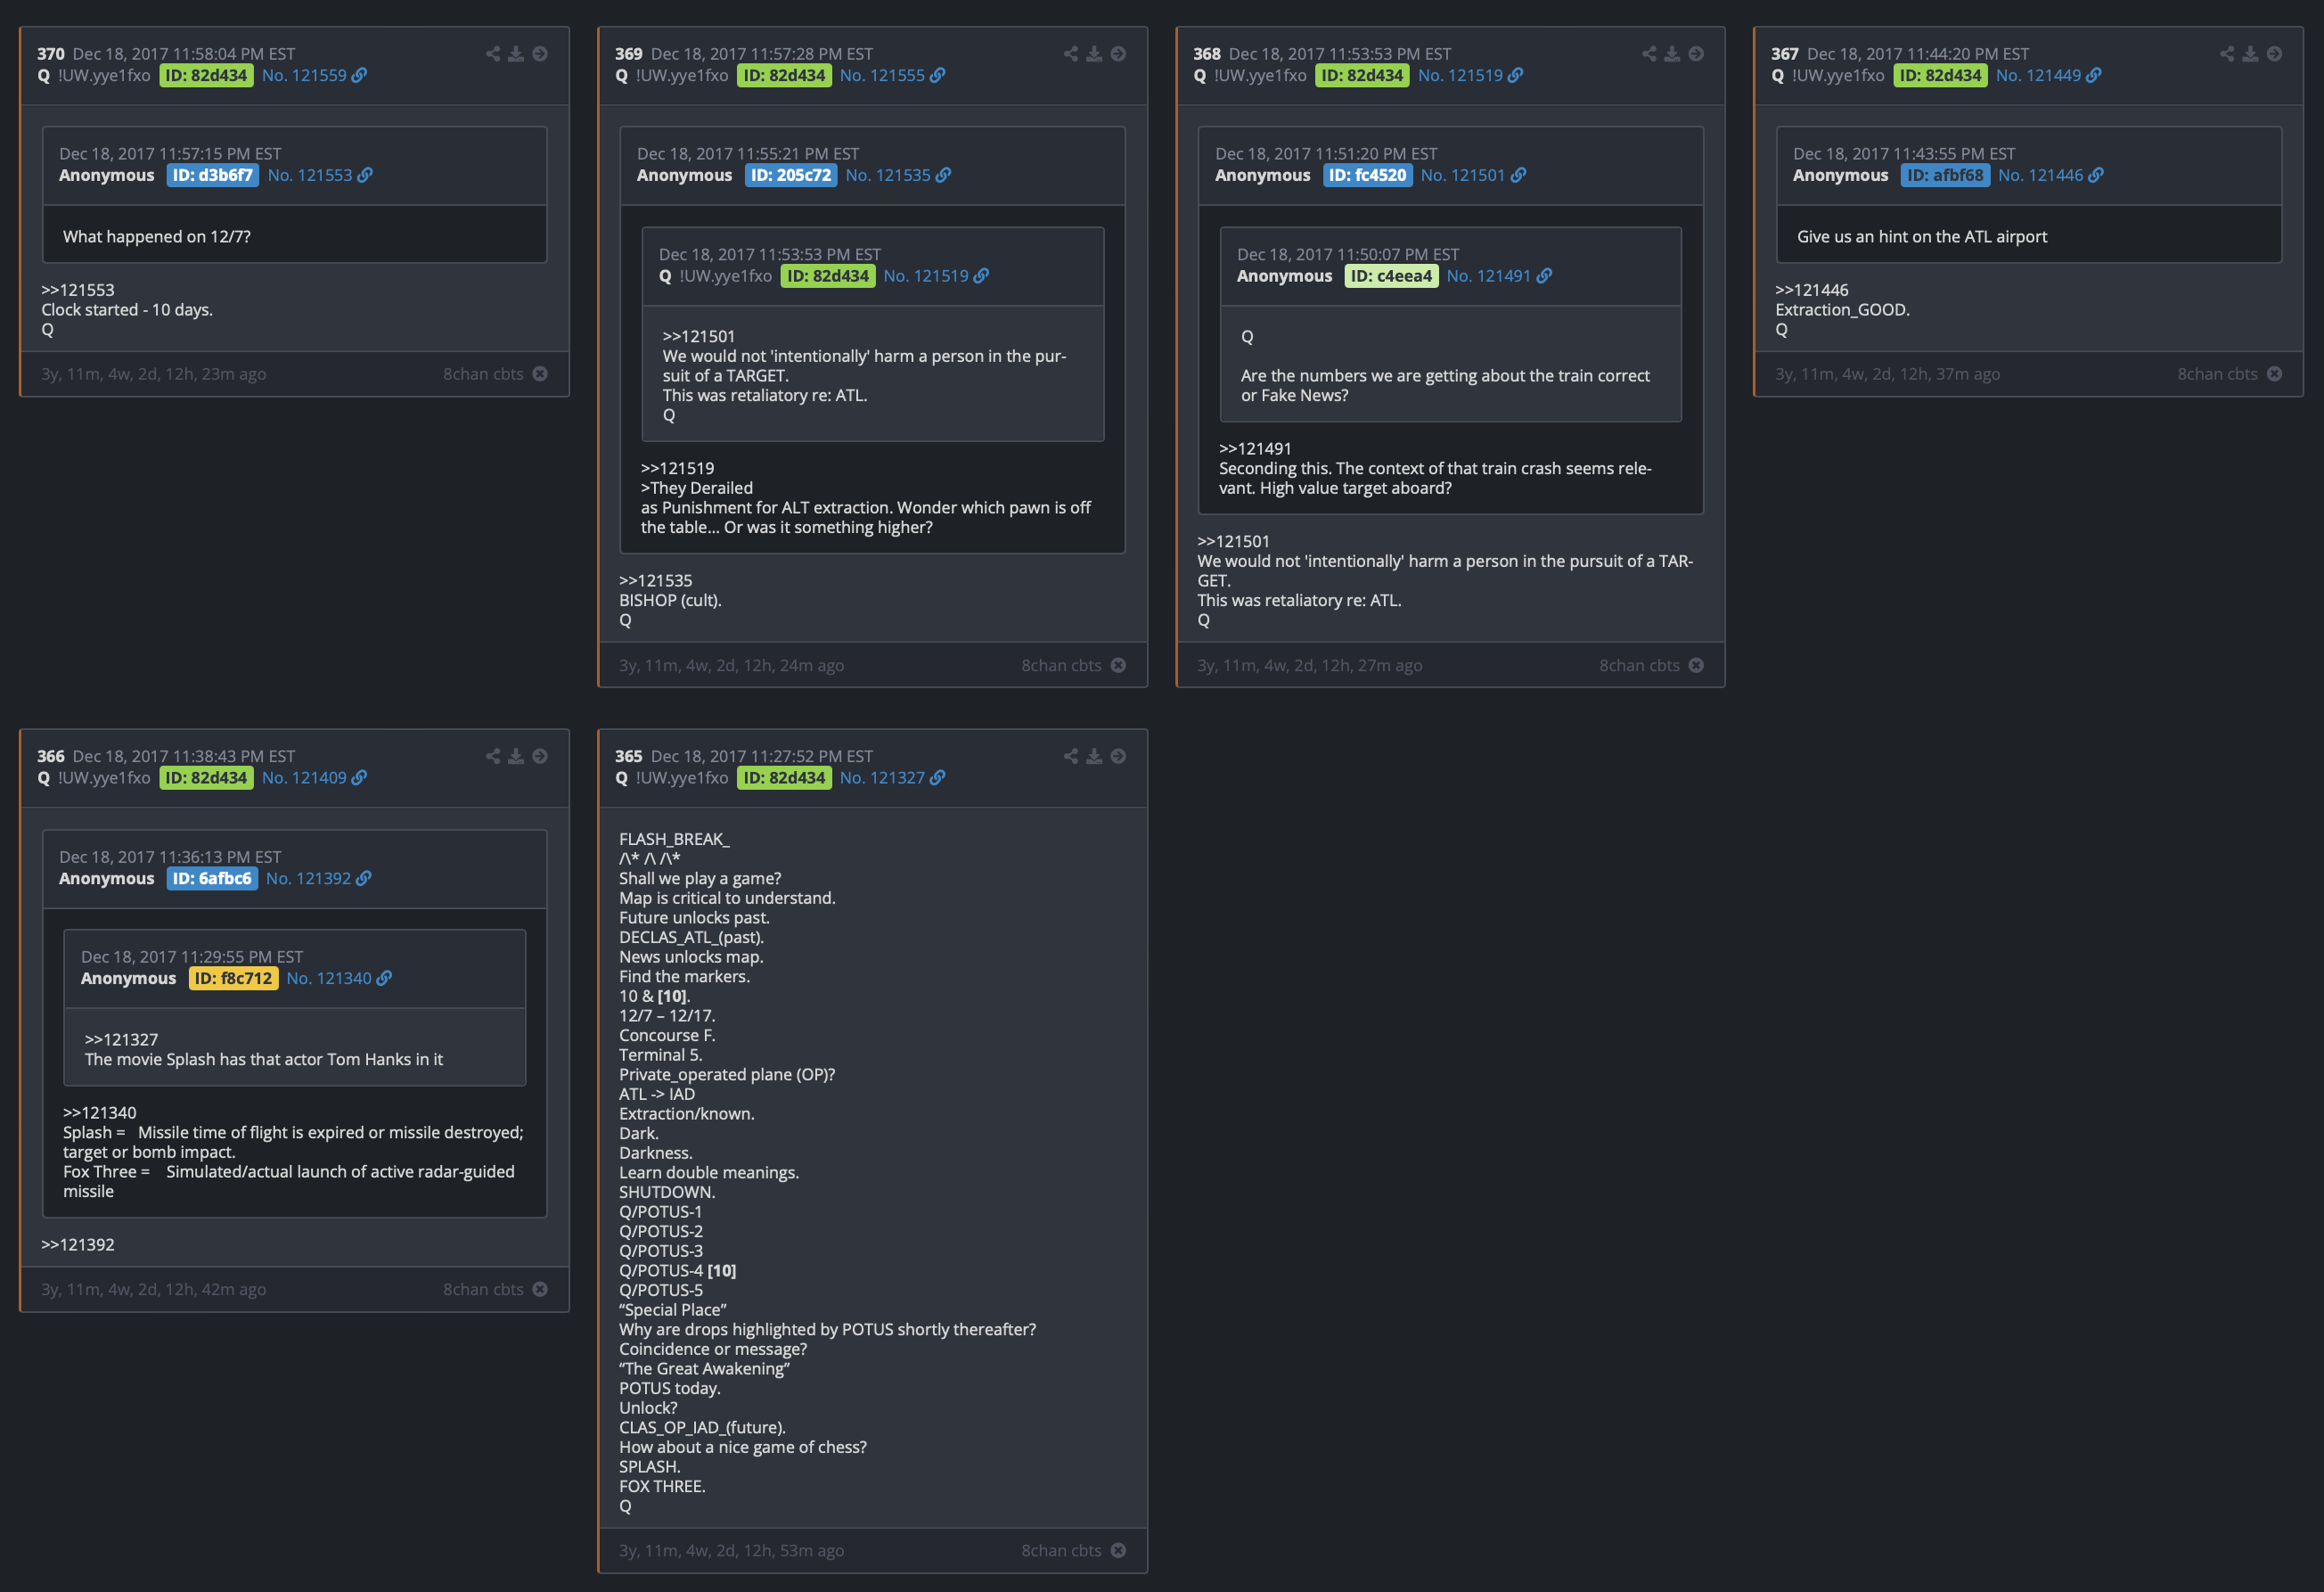Download post 366 with its download icon
Image resolution: width=2324 pixels, height=1592 pixels.
click(516, 756)
